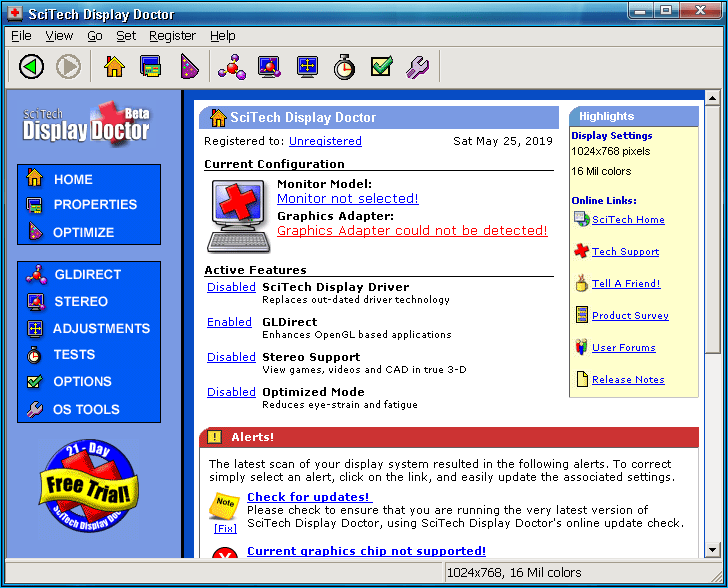Open PROPERTIES from the sidebar
This screenshot has width=728, height=588.
[x=95, y=204]
